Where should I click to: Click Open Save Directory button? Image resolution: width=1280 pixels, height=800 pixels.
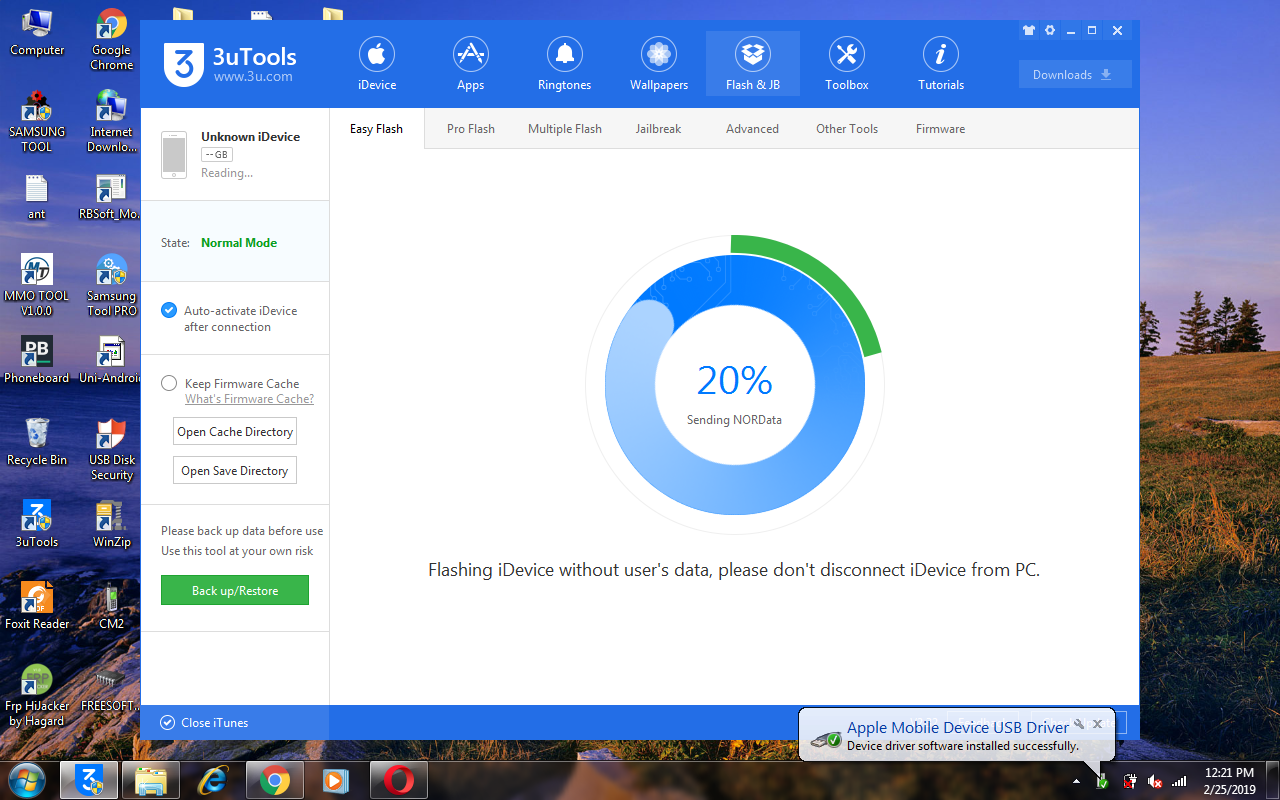pos(235,471)
